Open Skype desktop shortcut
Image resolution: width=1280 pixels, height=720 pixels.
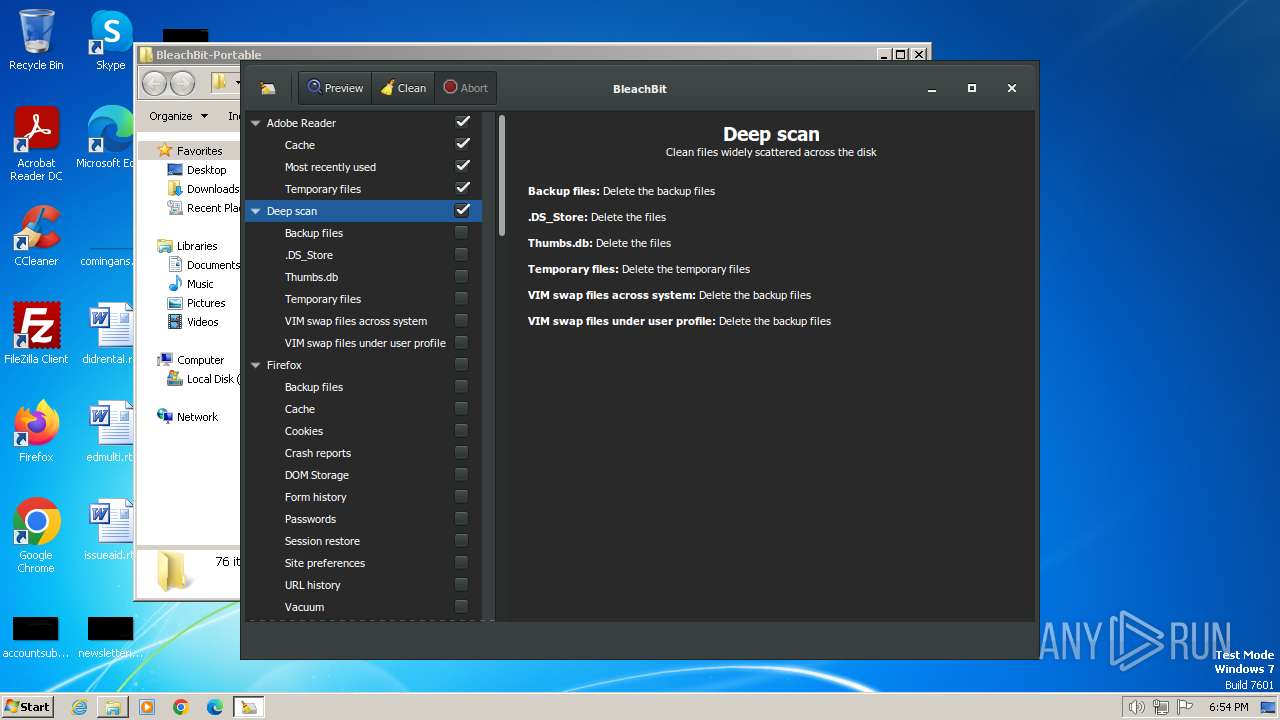point(110,40)
